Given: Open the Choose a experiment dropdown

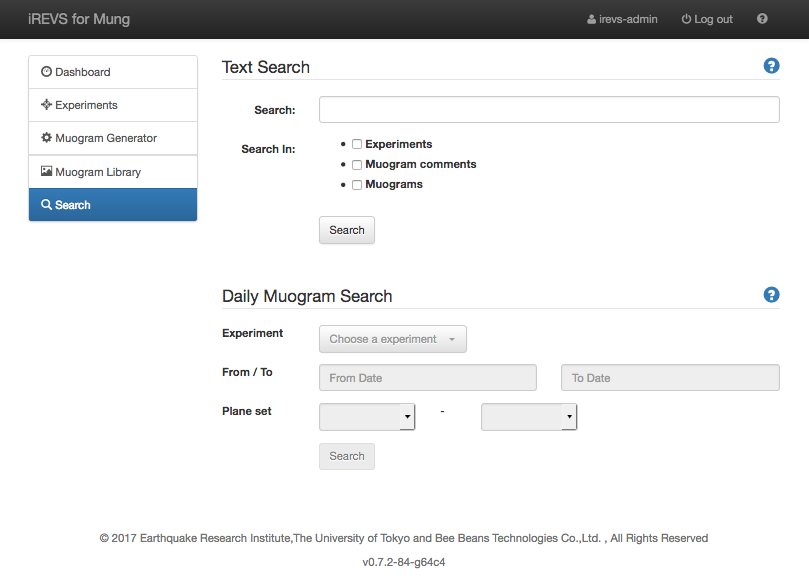Looking at the screenshot, I should pos(392,339).
